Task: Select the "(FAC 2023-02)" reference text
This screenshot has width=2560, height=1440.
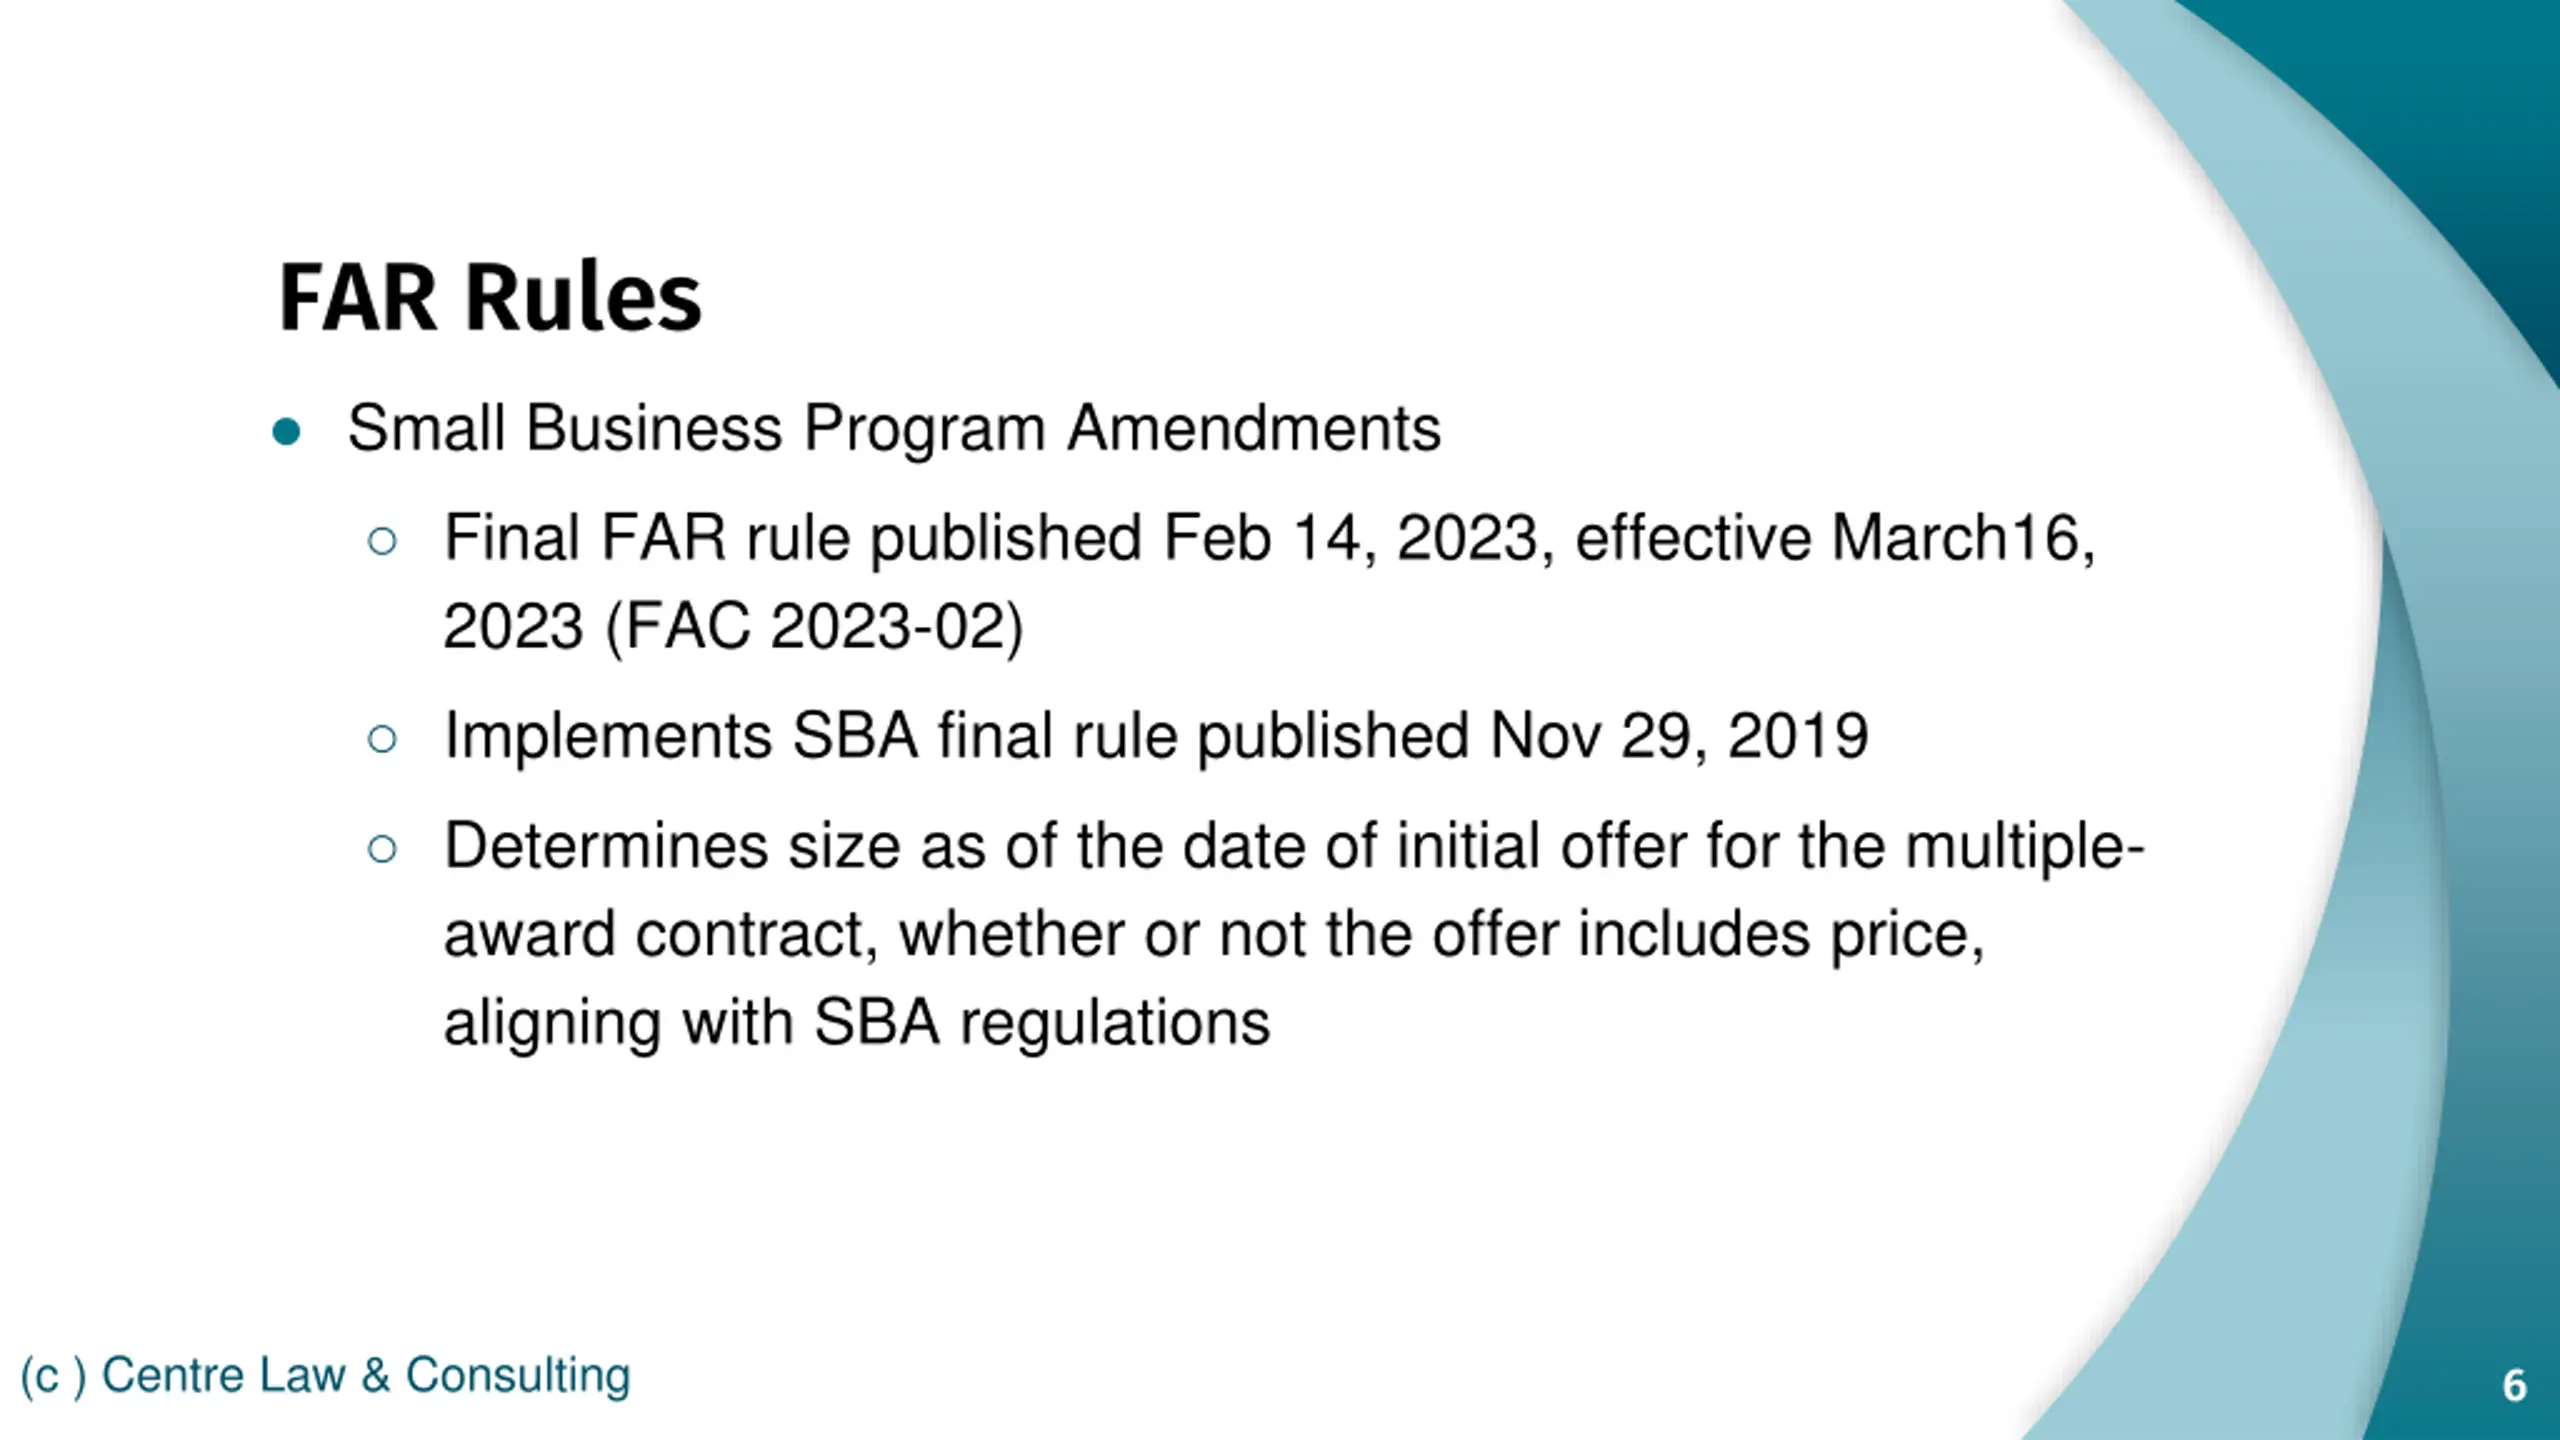Action: point(814,627)
